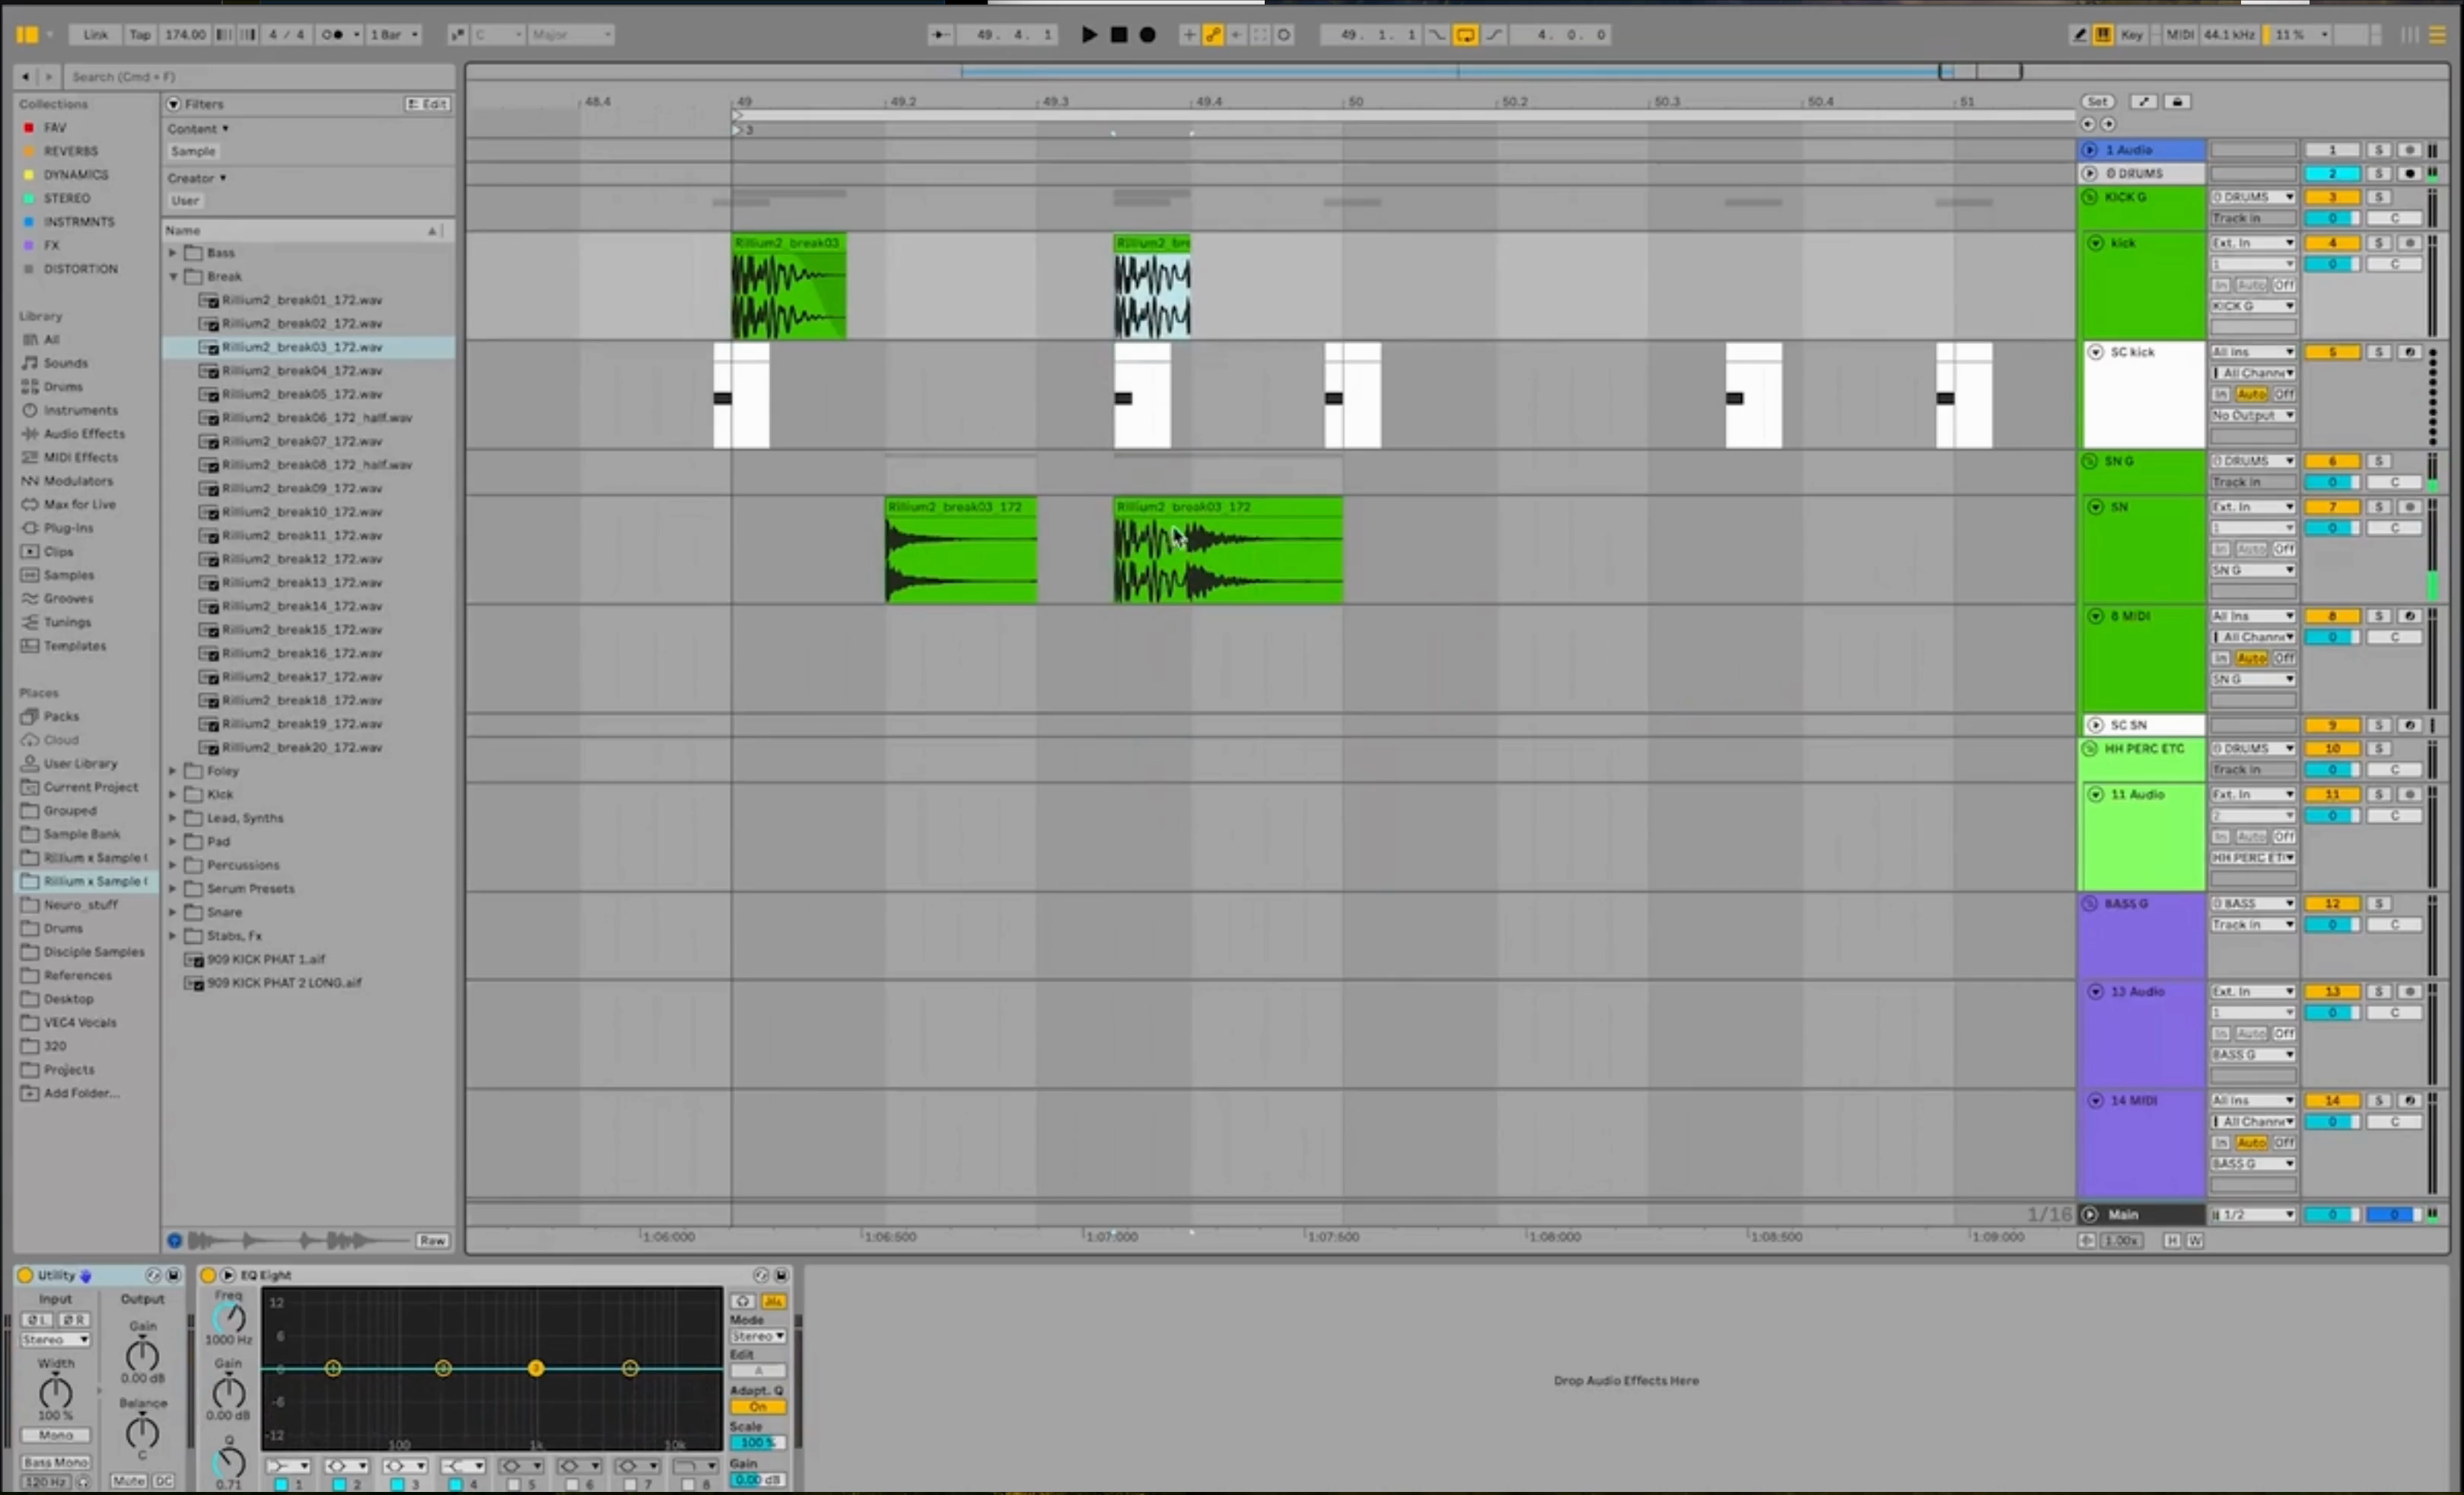Toggle Adaptive Q On button
The width and height of the screenshot is (2464, 1495).
758,1406
